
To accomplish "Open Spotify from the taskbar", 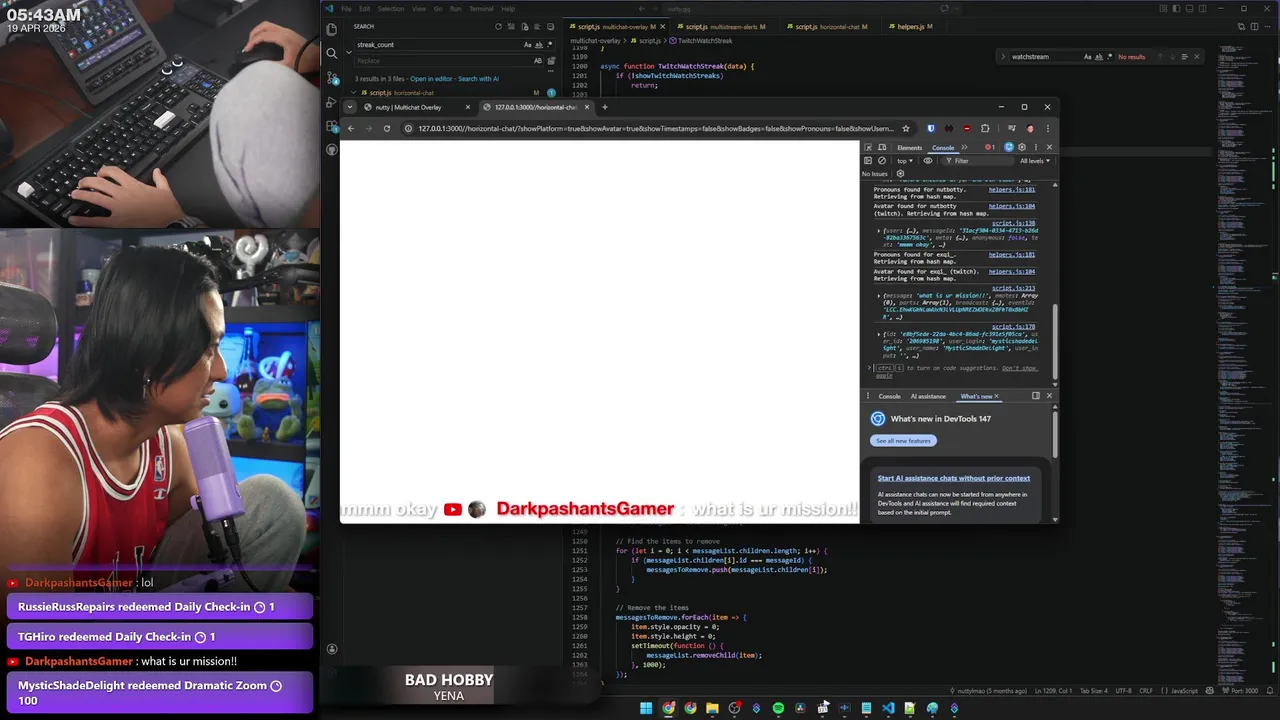I will 778,708.
